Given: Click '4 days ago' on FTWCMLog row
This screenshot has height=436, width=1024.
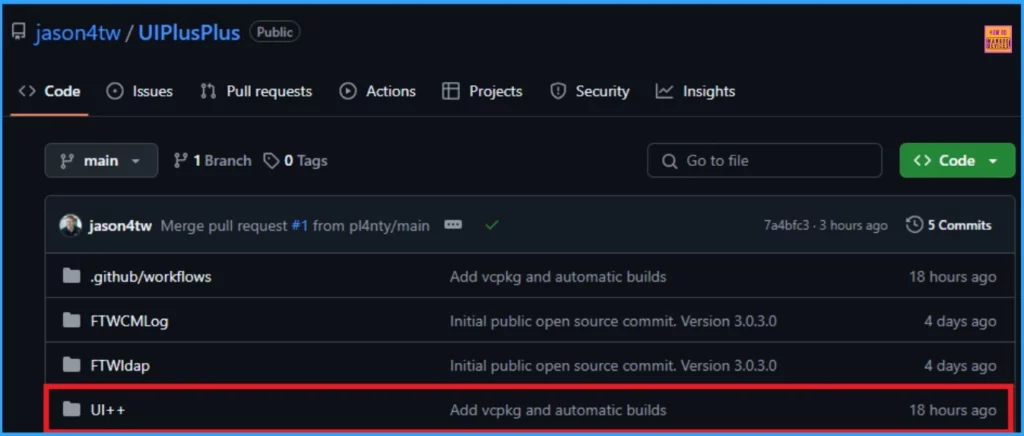Looking at the screenshot, I should [x=960, y=321].
